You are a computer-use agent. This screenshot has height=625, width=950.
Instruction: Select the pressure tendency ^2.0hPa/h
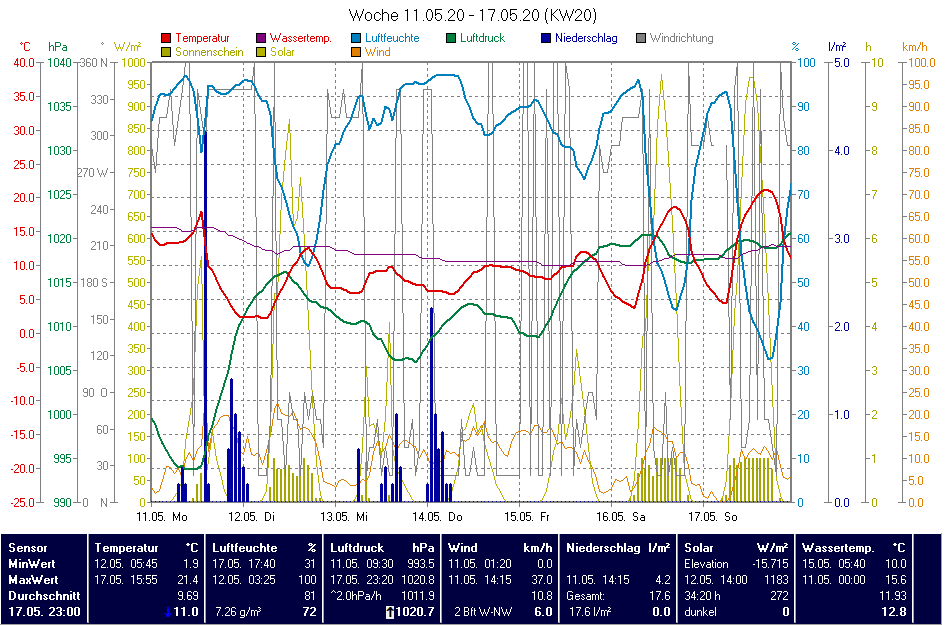[x=356, y=596]
